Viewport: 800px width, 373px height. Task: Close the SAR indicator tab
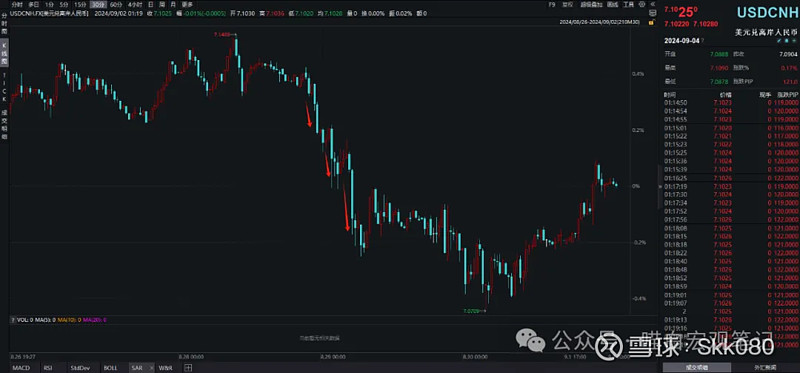coord(152,367)
